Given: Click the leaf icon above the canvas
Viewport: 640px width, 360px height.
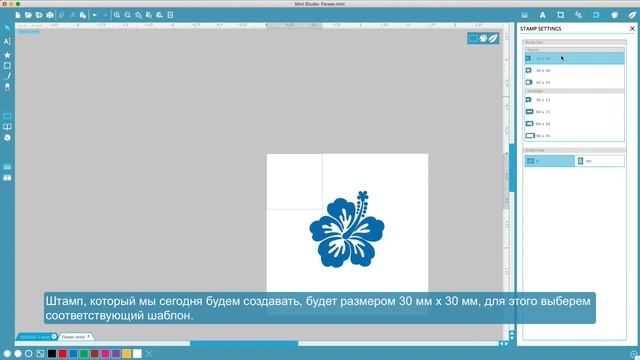Looking at the screenshot, I should point(493,38).
